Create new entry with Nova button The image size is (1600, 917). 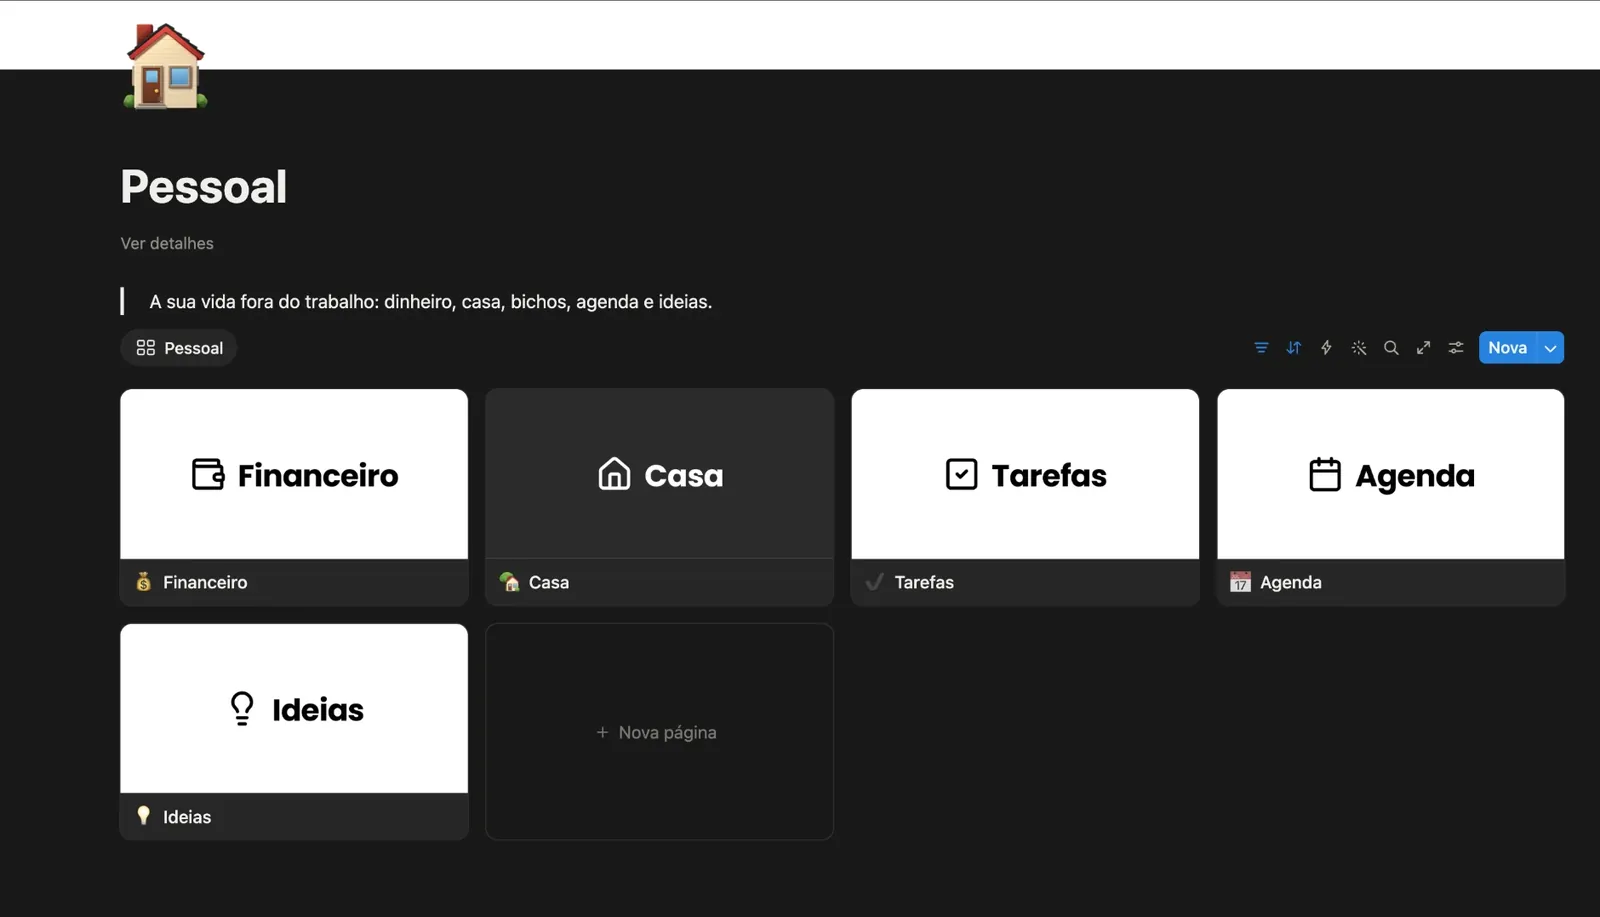click(x=1507, y=348)
